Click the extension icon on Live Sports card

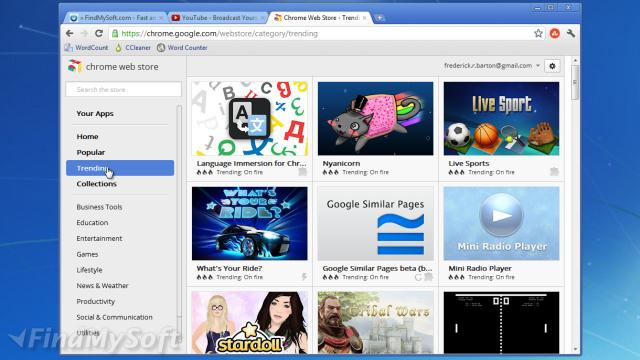(x=554, y=171)
